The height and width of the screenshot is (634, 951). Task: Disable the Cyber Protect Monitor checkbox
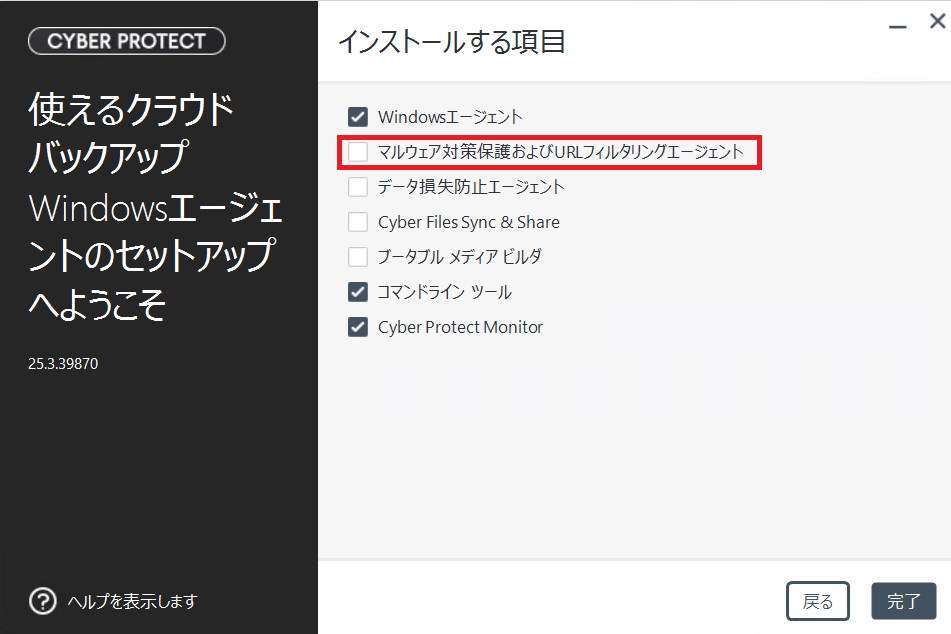coord(358,327)
